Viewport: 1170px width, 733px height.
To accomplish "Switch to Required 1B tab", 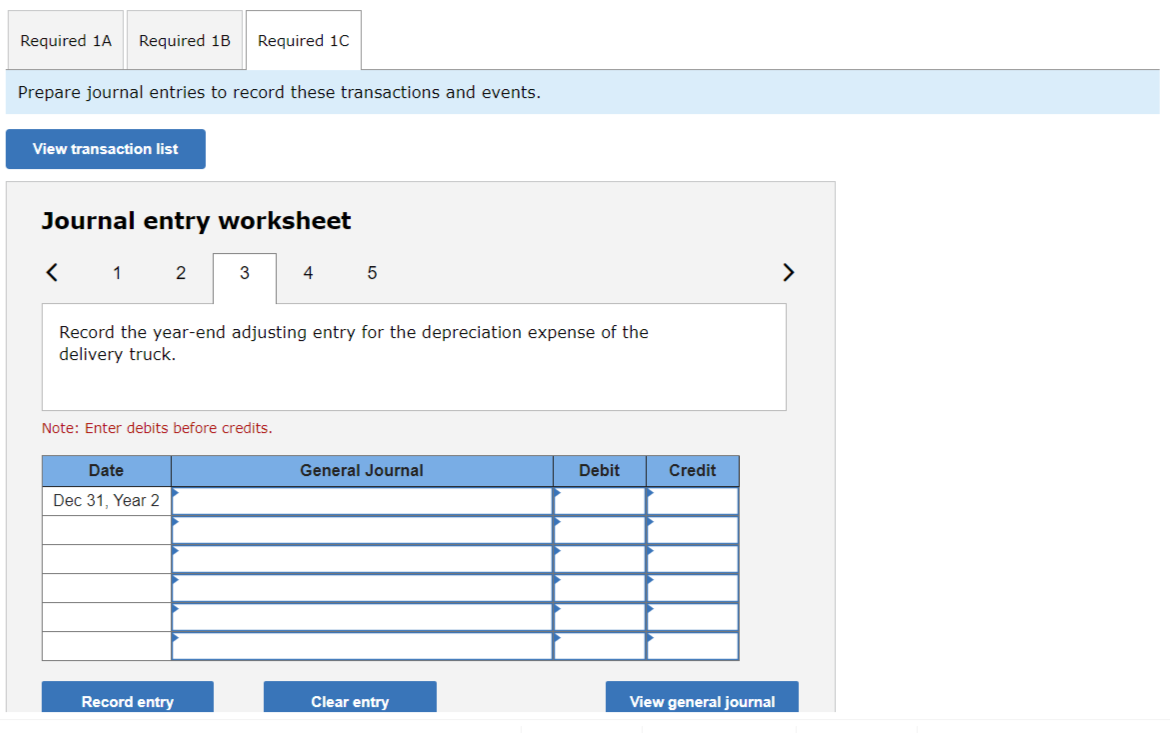I will click(184, 40).
